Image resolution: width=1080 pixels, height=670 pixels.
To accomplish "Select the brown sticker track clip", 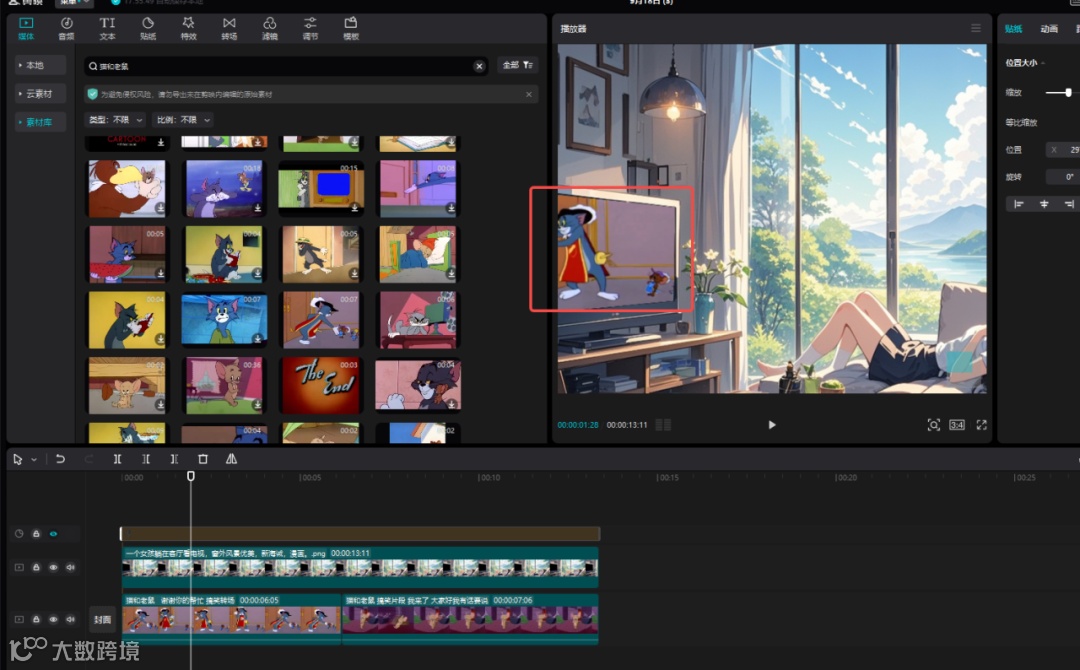I will [360, 534].
